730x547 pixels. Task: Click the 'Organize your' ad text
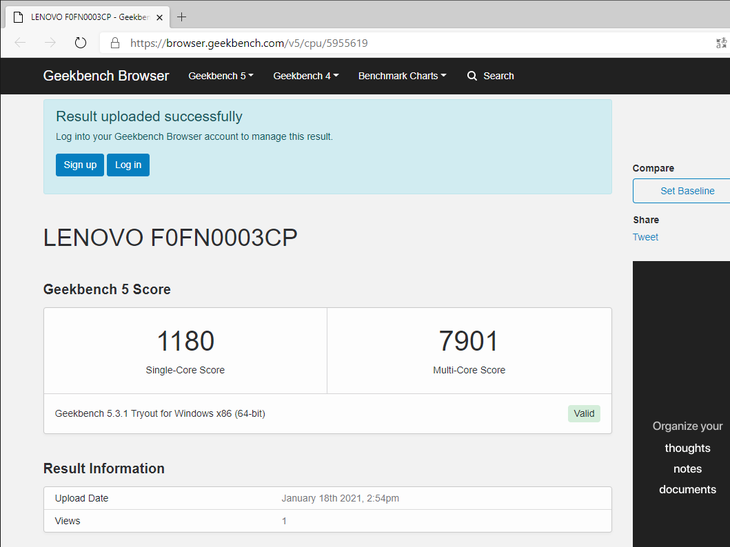point(688,426)
